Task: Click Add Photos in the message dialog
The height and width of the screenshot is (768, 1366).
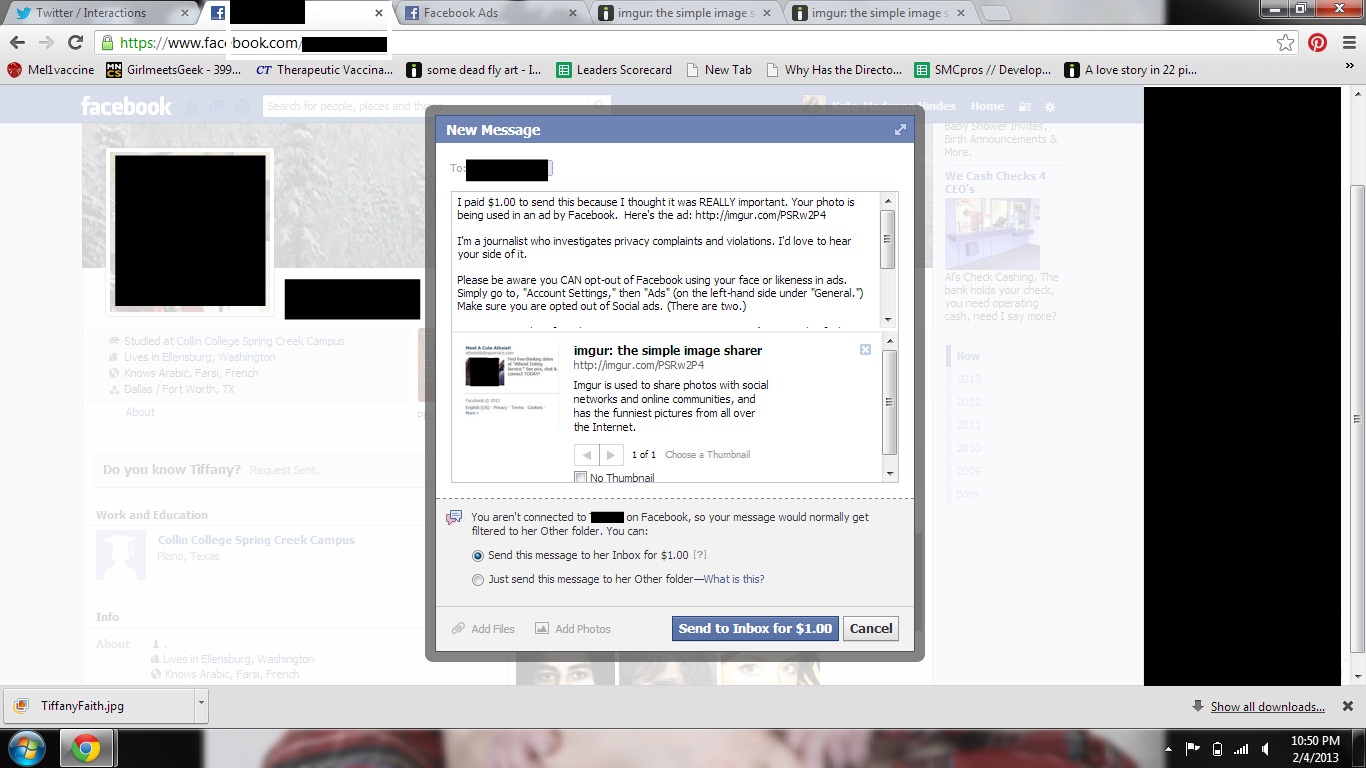Action: [x=572, y=629]
